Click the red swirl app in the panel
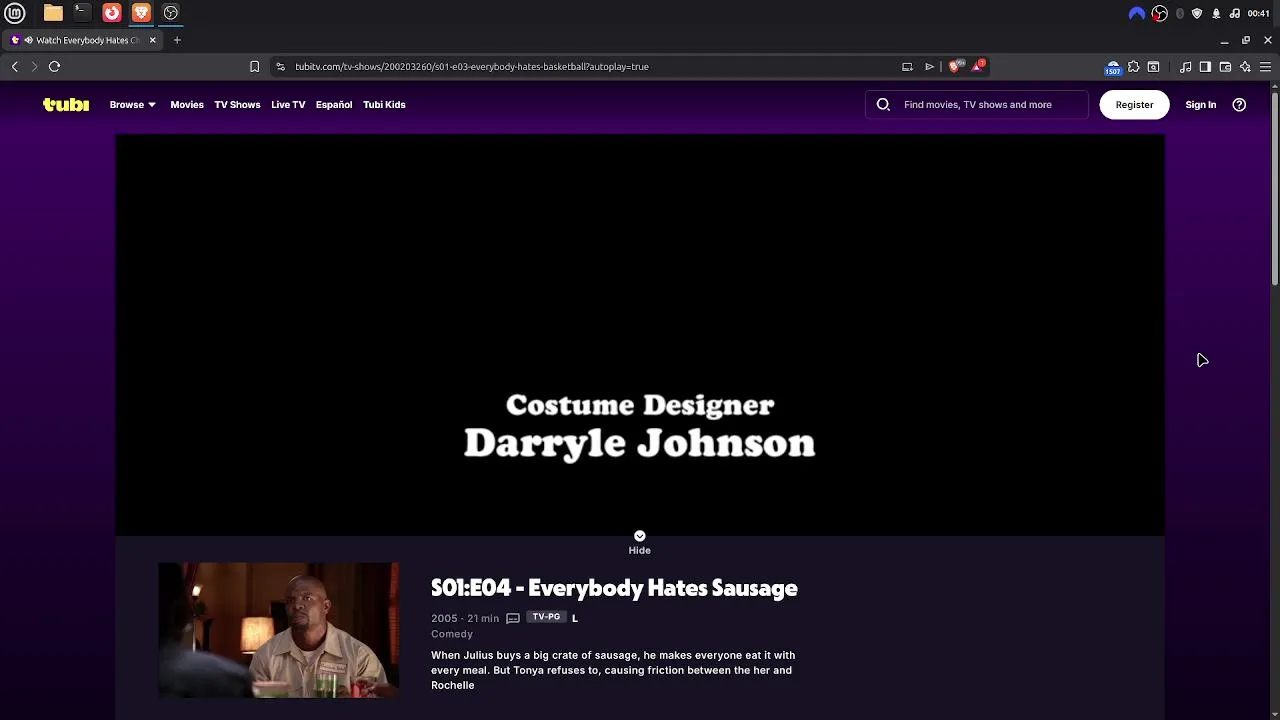The height and width of the screenshot is (720, 1280). point(112,13)
